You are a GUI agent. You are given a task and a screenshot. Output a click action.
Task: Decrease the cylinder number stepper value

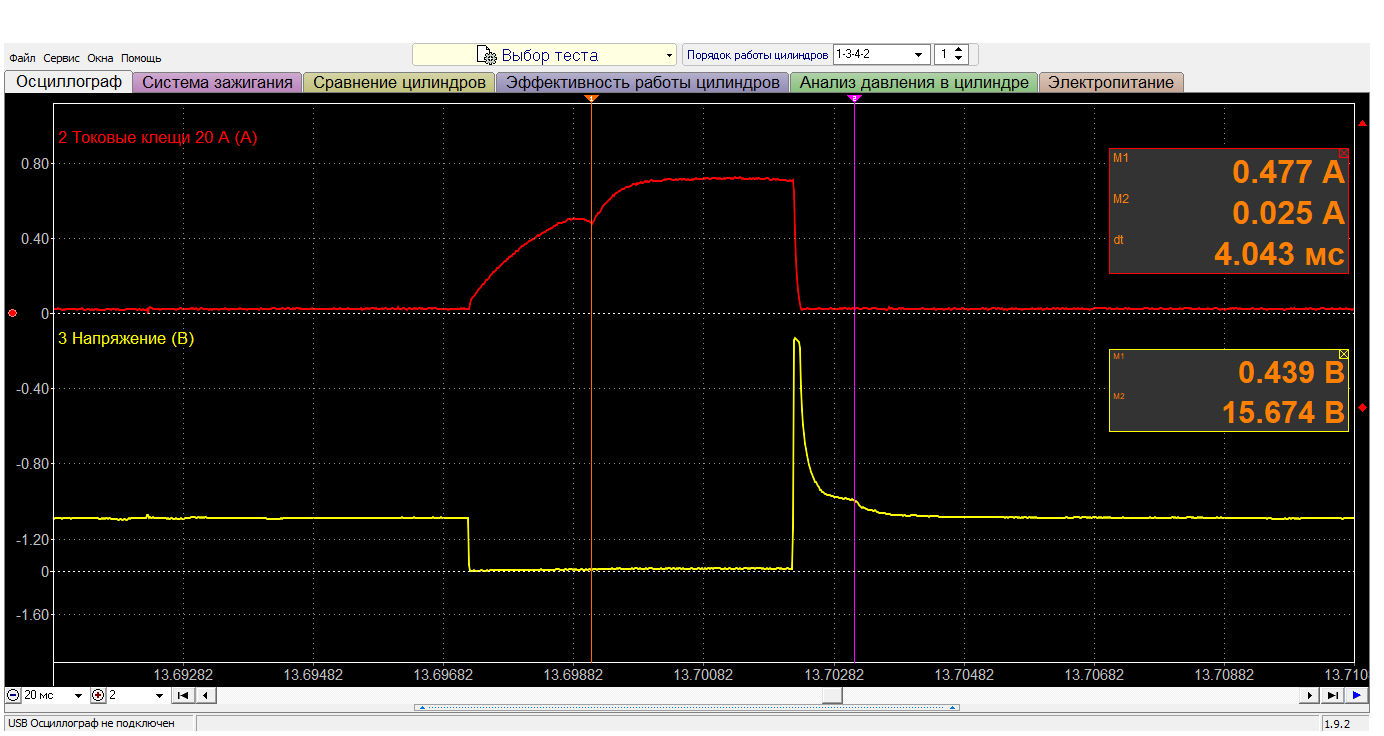tap(960, 59)
